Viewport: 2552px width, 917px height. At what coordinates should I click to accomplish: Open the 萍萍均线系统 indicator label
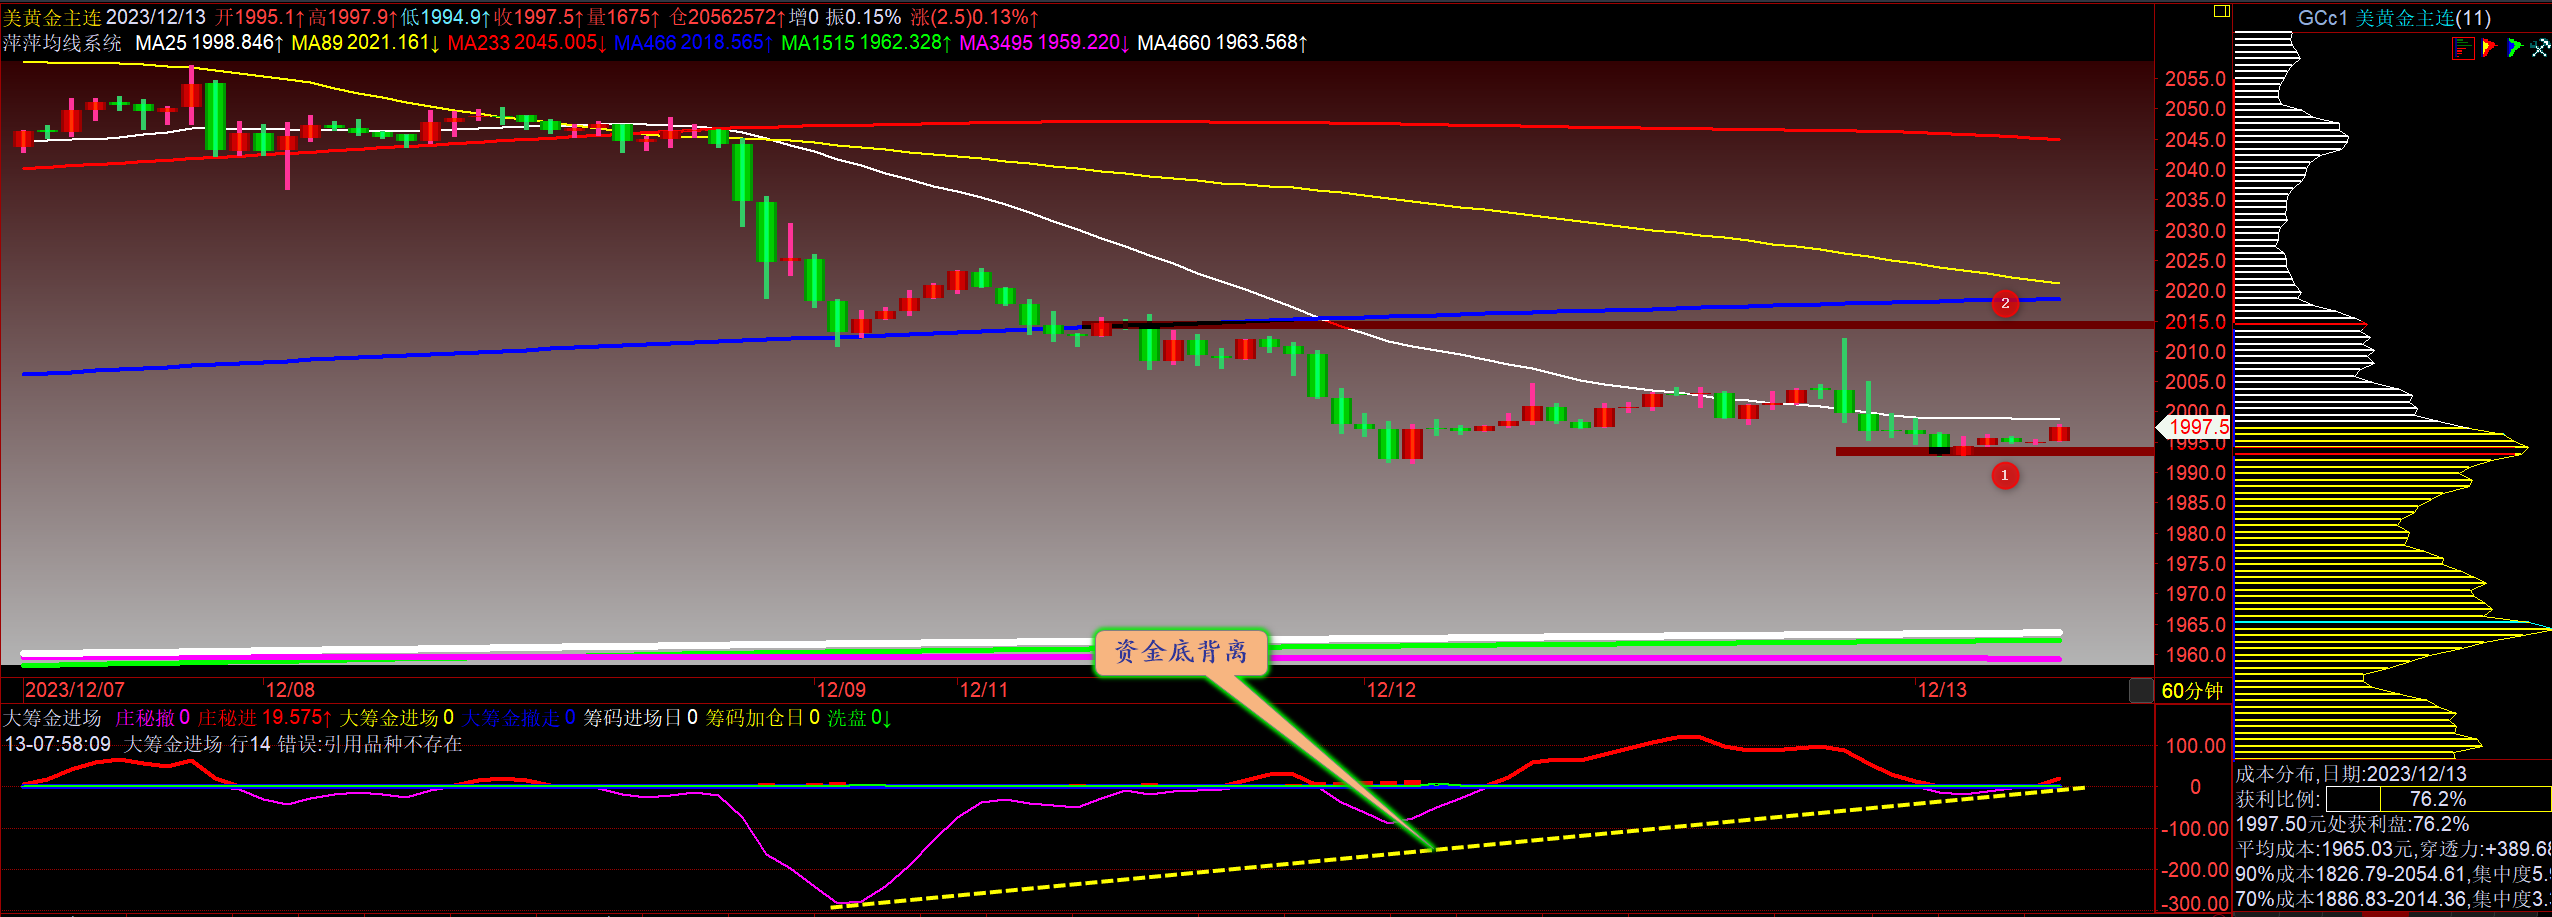pyautogui.click(x=62, y=43)
